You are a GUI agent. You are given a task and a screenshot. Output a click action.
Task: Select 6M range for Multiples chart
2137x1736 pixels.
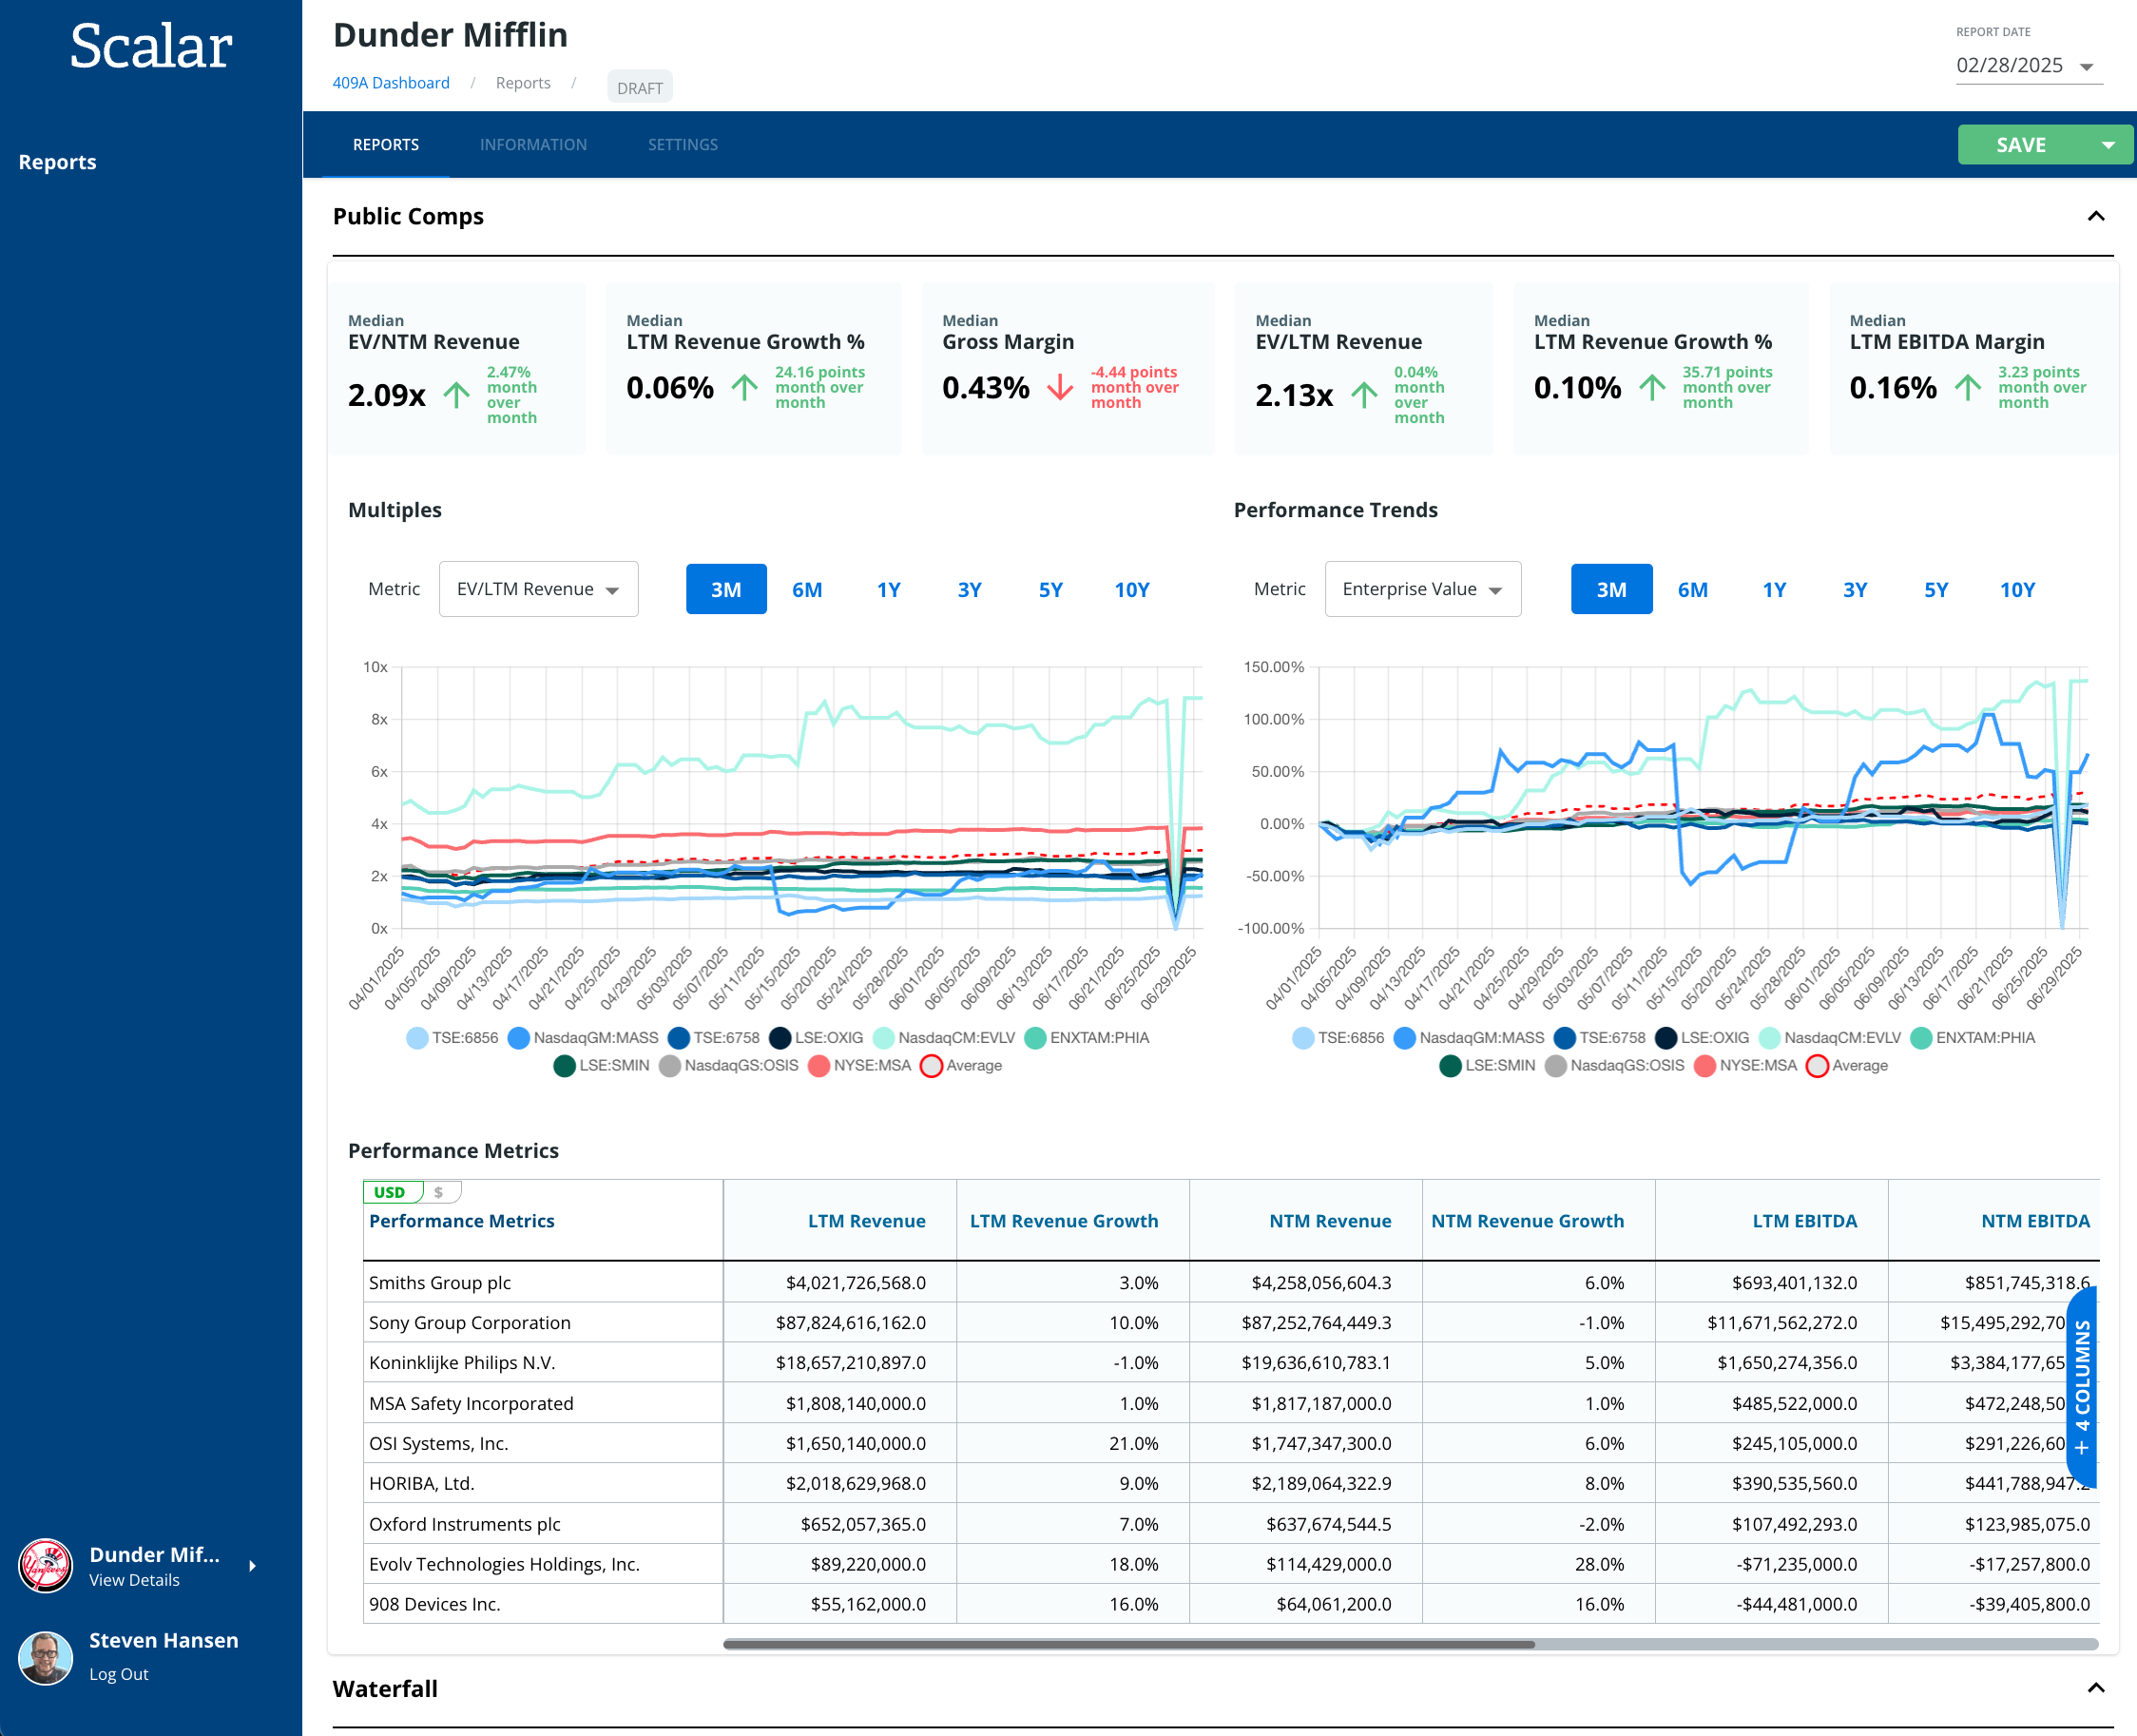[807, 590]
